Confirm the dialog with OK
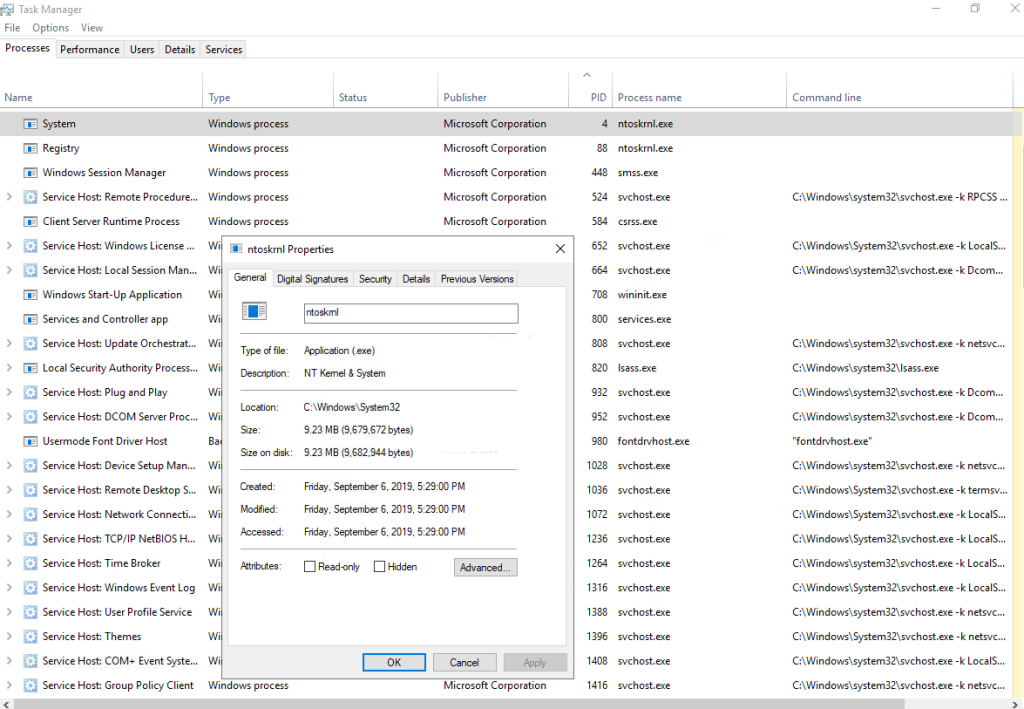The width and height of the screenshot is (1024, 709). coord(394,662)
